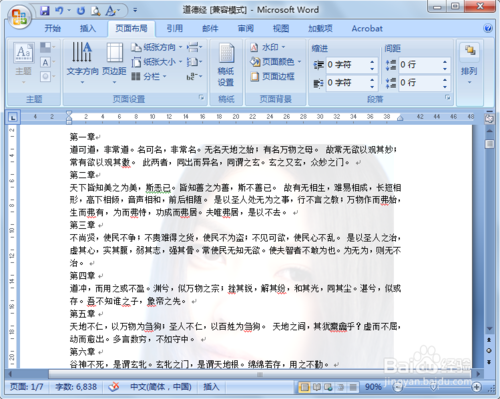
Task: Click the vertical scrollbar thumb
Action: [489, 144]
